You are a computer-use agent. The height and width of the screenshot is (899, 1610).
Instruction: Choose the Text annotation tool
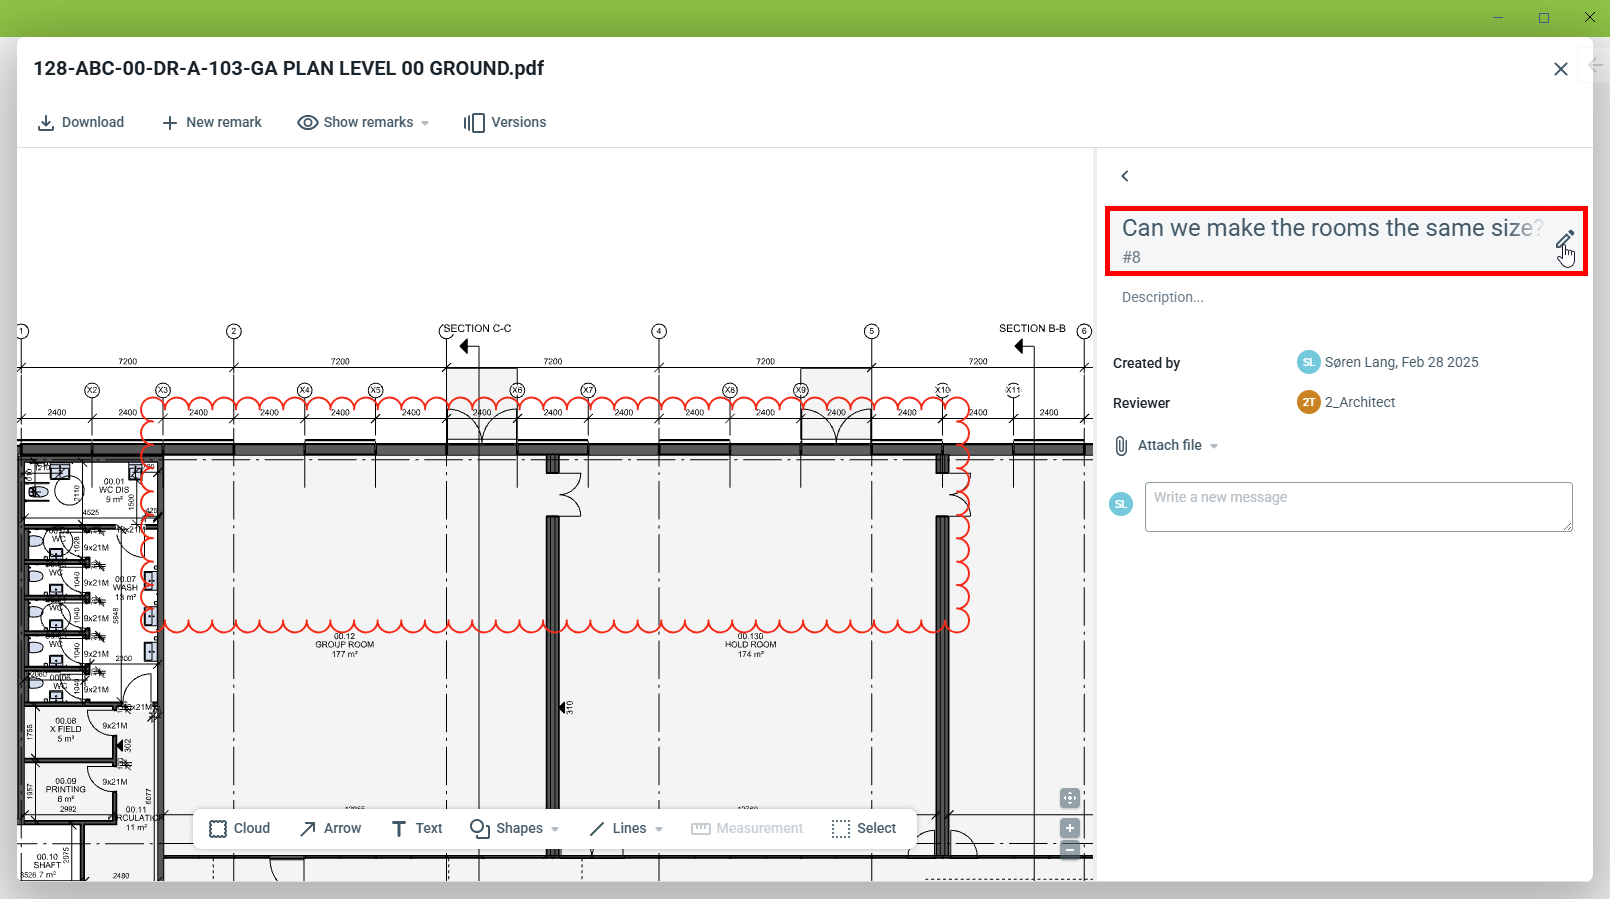pyautogui.click(x=417, y=829)
